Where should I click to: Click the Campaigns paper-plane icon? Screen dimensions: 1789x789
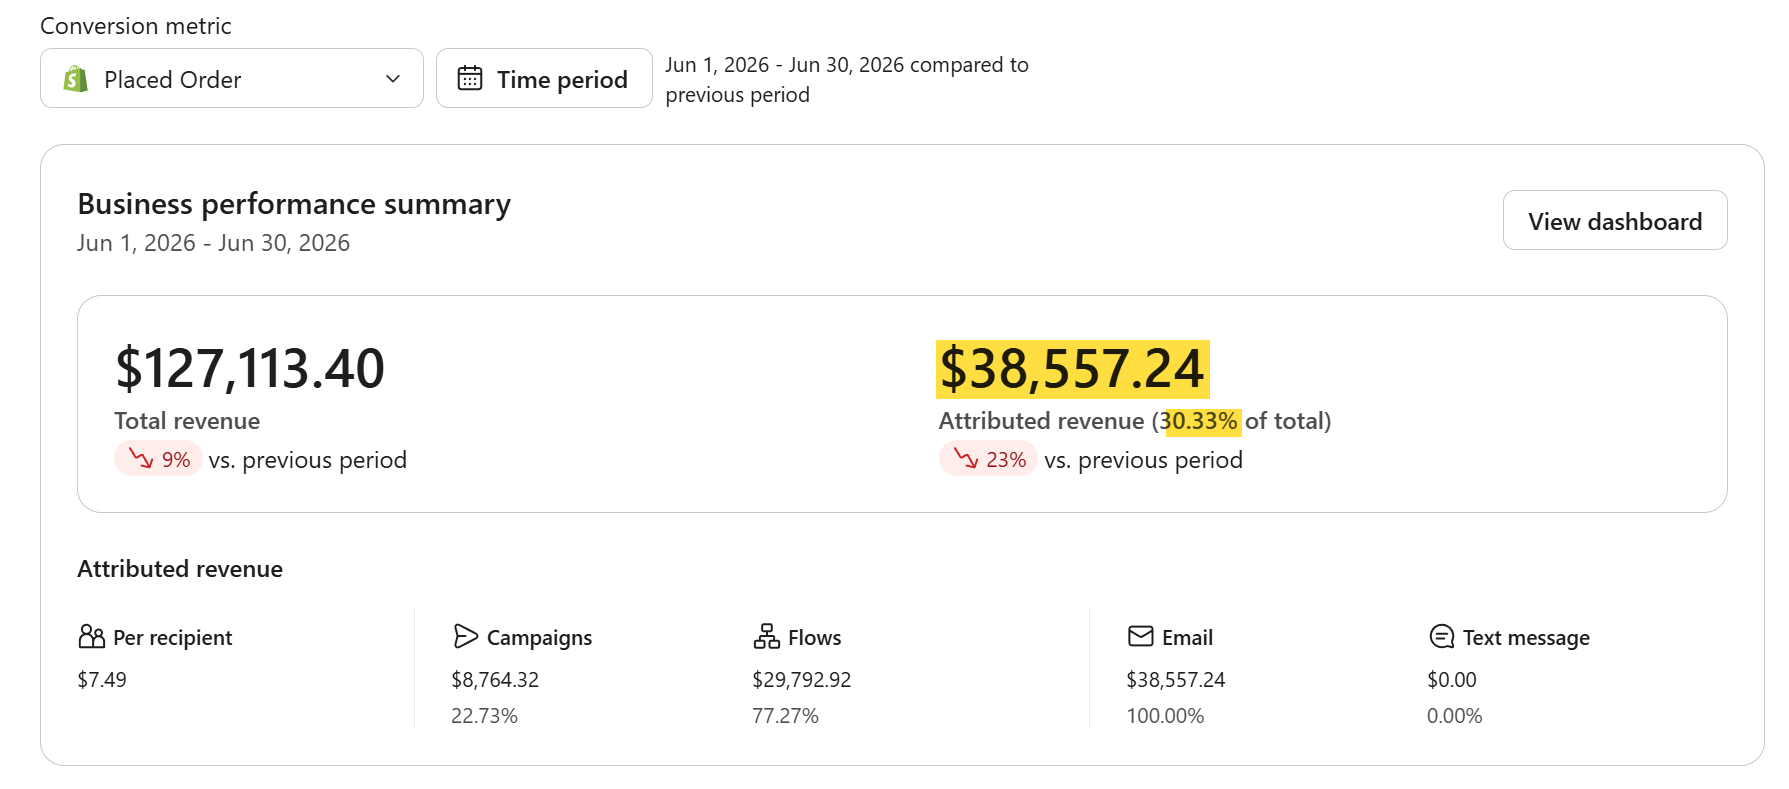pyautogui.click(x=465, y=637)
